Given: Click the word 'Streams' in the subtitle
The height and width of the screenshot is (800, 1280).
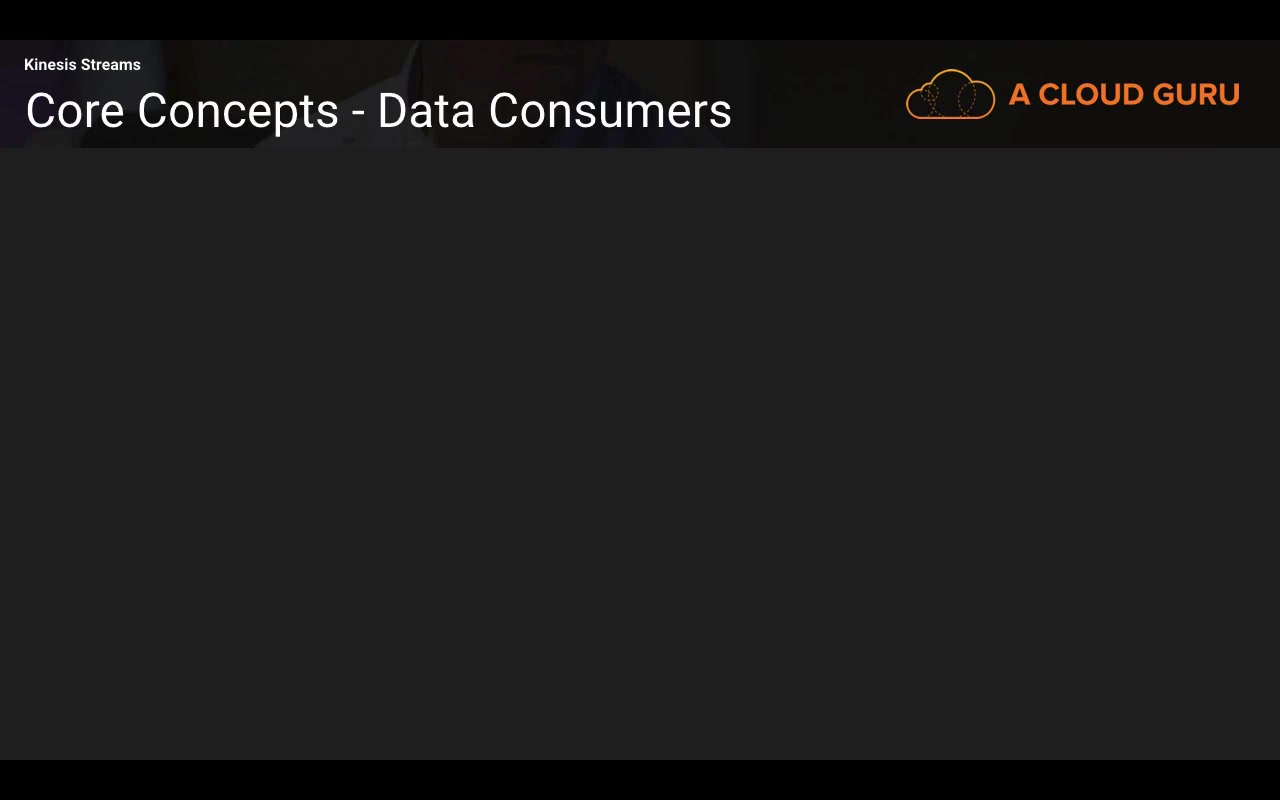Looking at the screenshot, I should 111,65.
